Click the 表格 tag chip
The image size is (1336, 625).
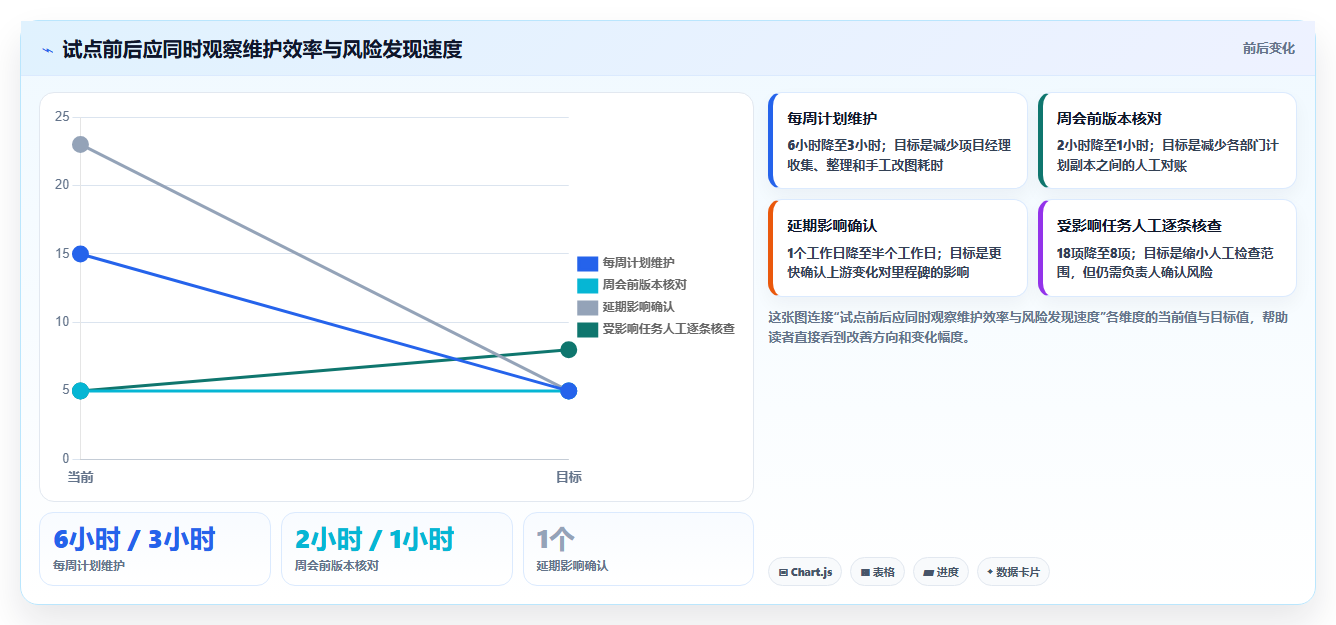point(877,572)
